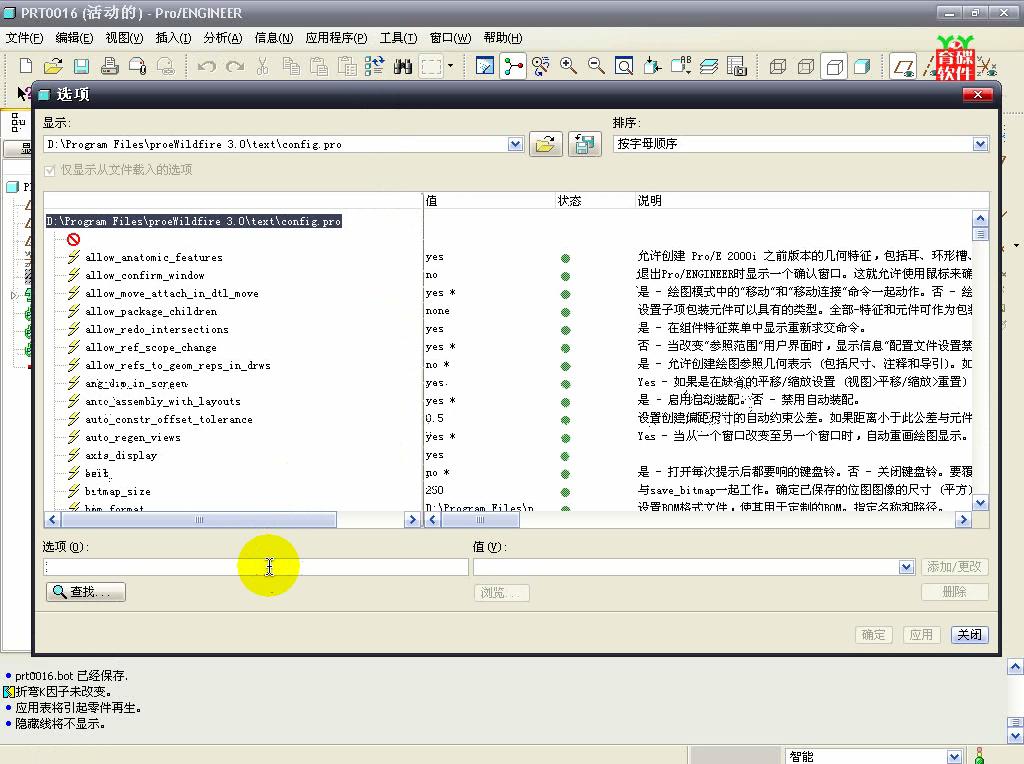
Task: Click the Open file folder toolbar icon
Action: click(x=54, y=66)
